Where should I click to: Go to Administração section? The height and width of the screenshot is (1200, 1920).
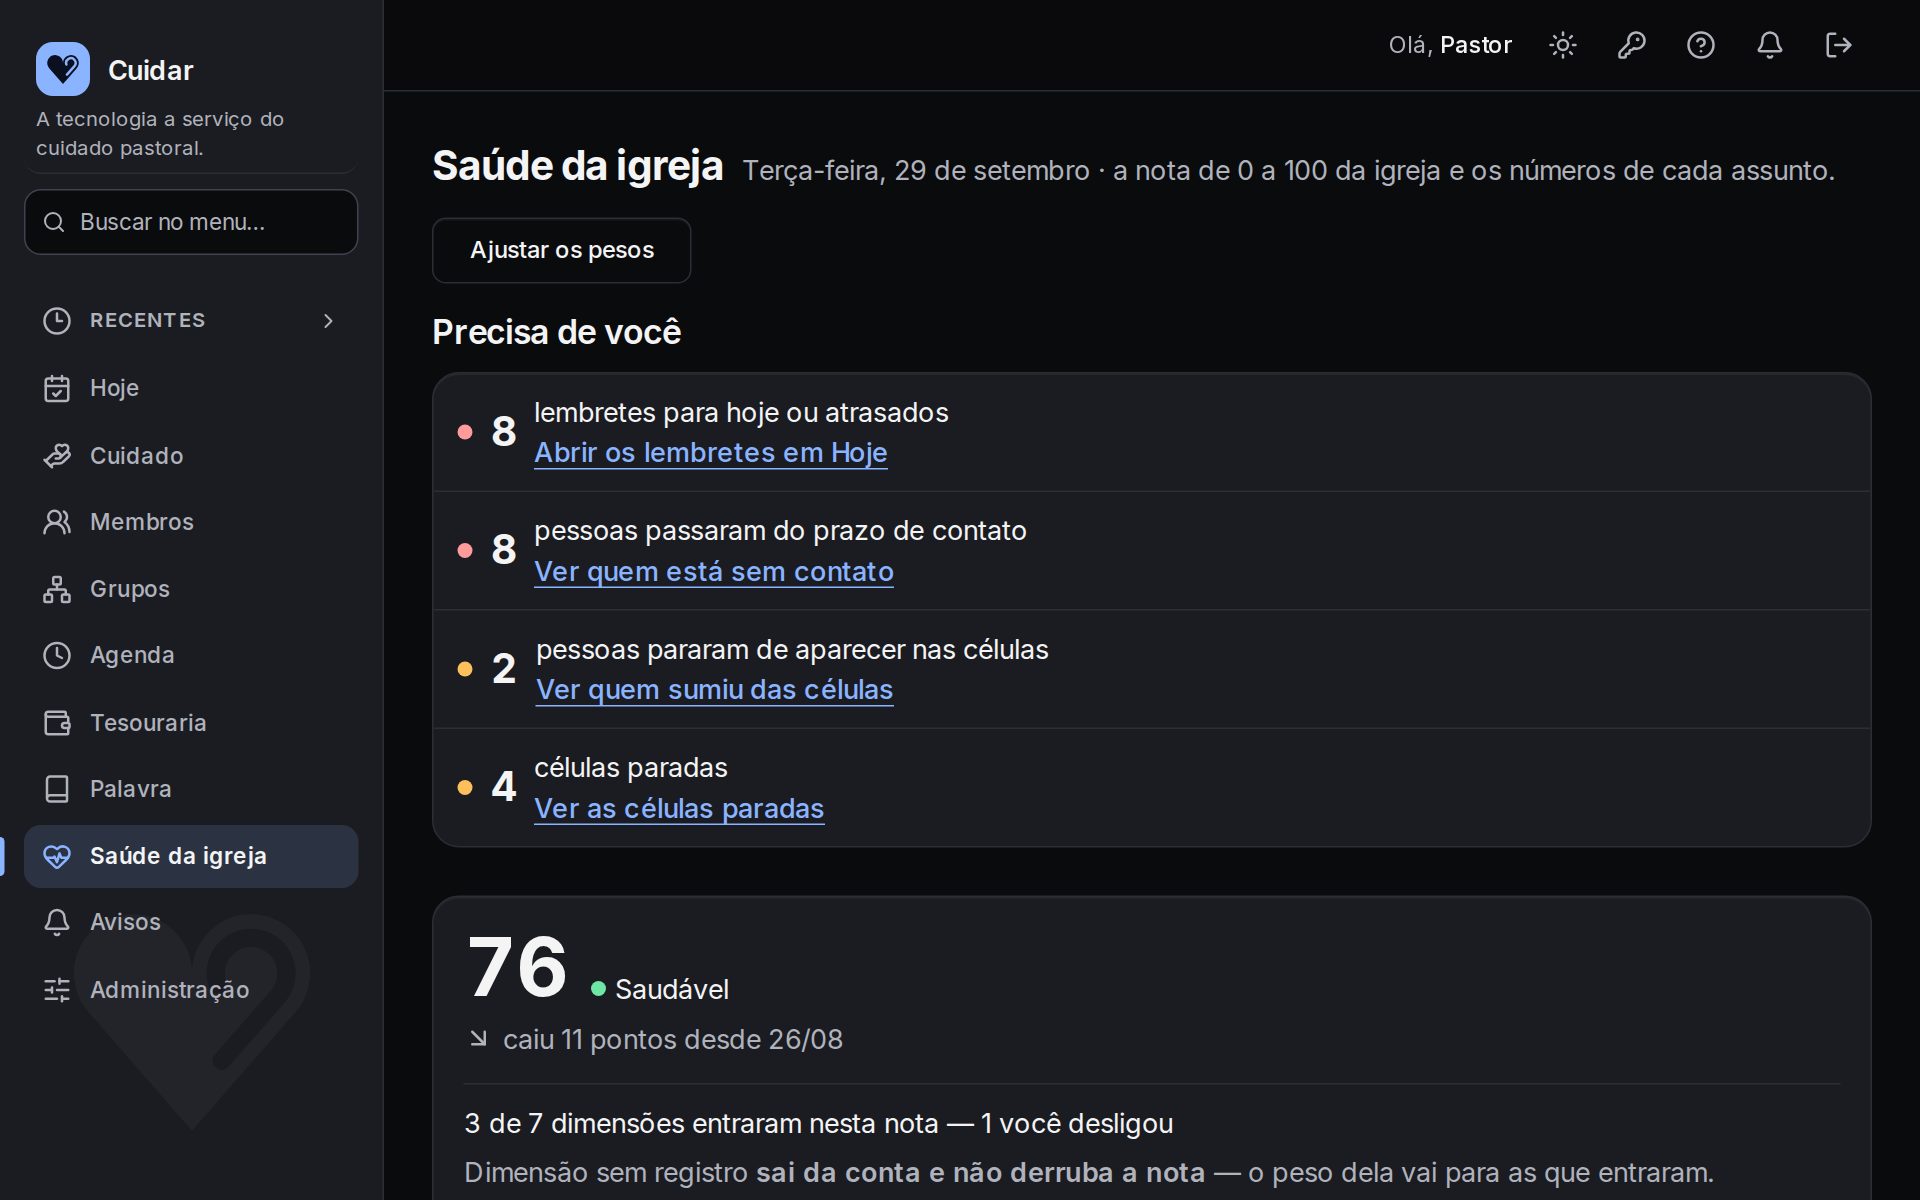(x=191, y=989)
